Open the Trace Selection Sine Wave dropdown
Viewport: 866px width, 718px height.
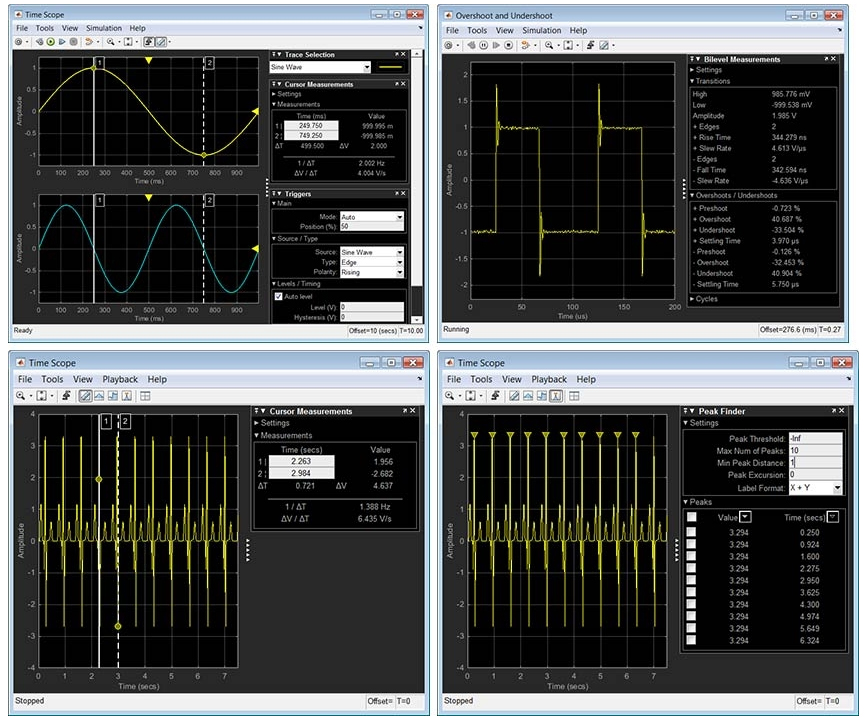(367, 67)
